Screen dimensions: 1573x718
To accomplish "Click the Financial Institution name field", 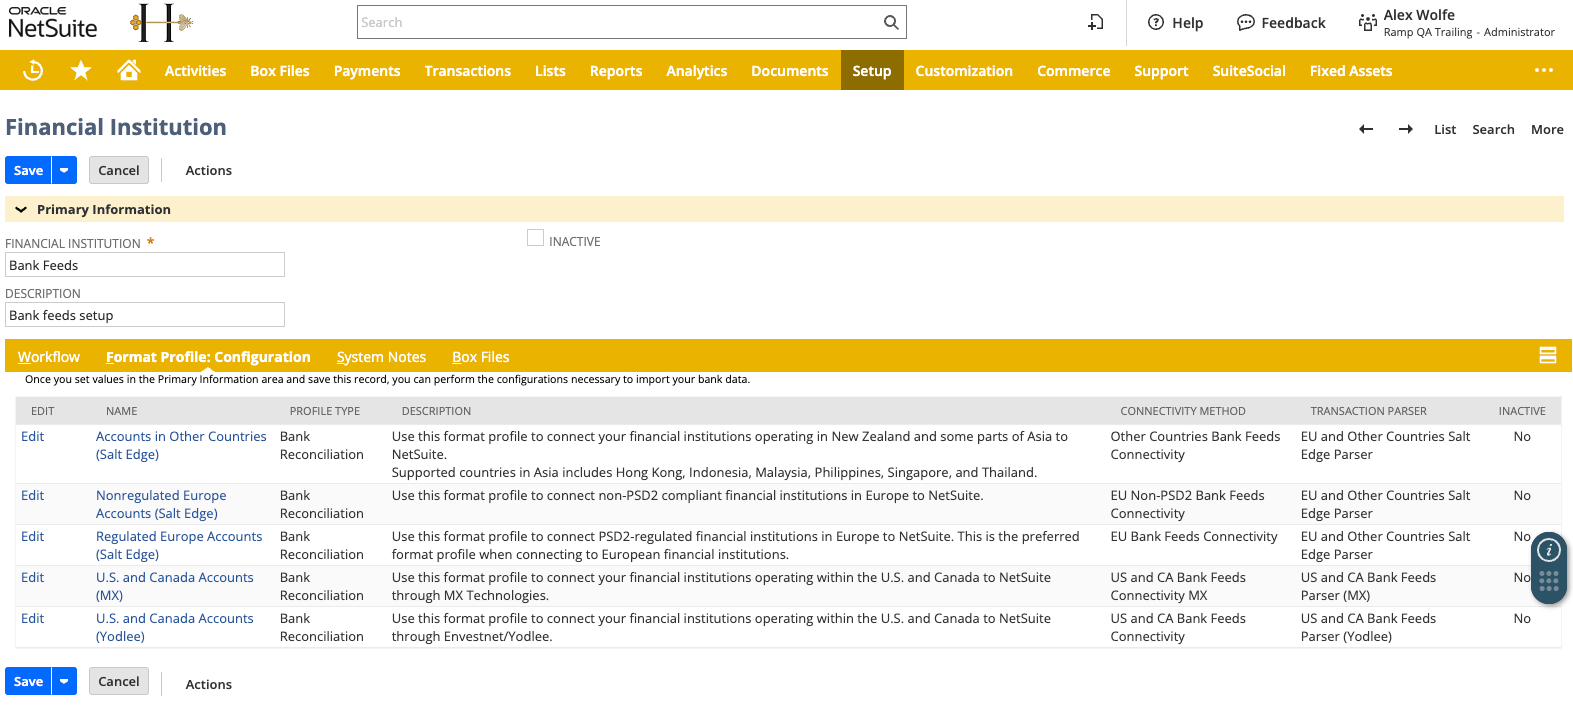I will click(x=145, y=265).
